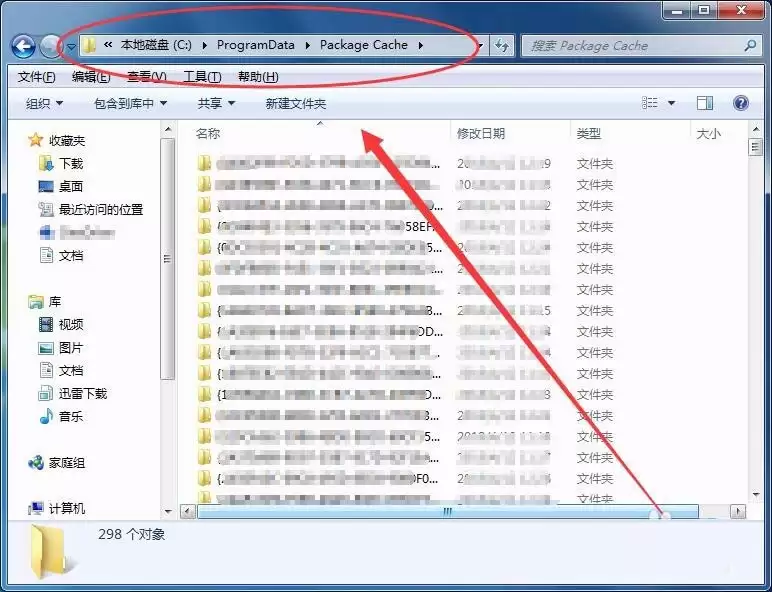Image resolution: width=772 pixels, height=592 pixels.
Task: Click the 文档 library icon under 库
Action: [46, 370]
